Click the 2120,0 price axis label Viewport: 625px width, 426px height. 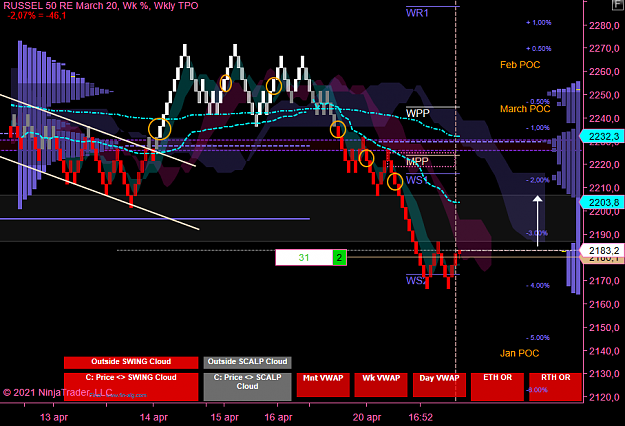point(604,397)
